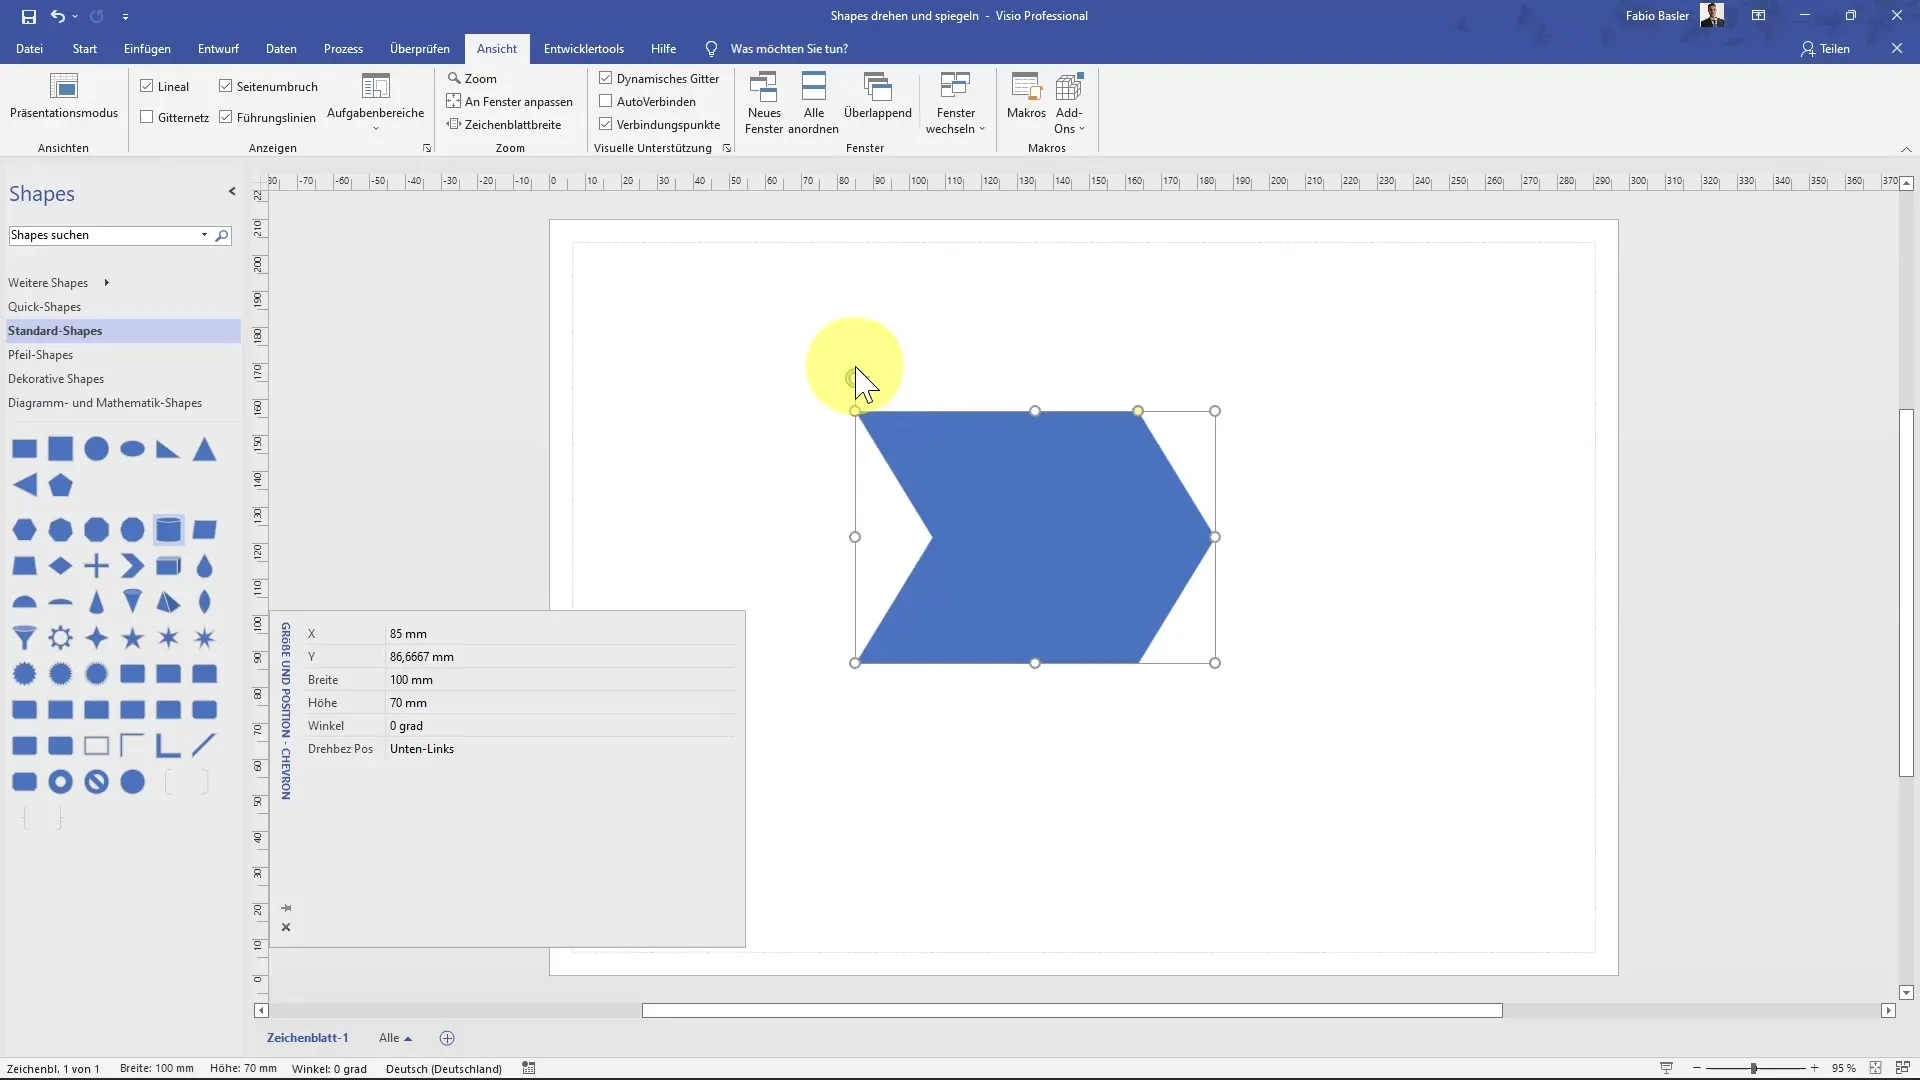This screenshot has height=1080, width=1920.
Task: Switch to the Entwicklertools tab
Action: [x=584, y=48]
